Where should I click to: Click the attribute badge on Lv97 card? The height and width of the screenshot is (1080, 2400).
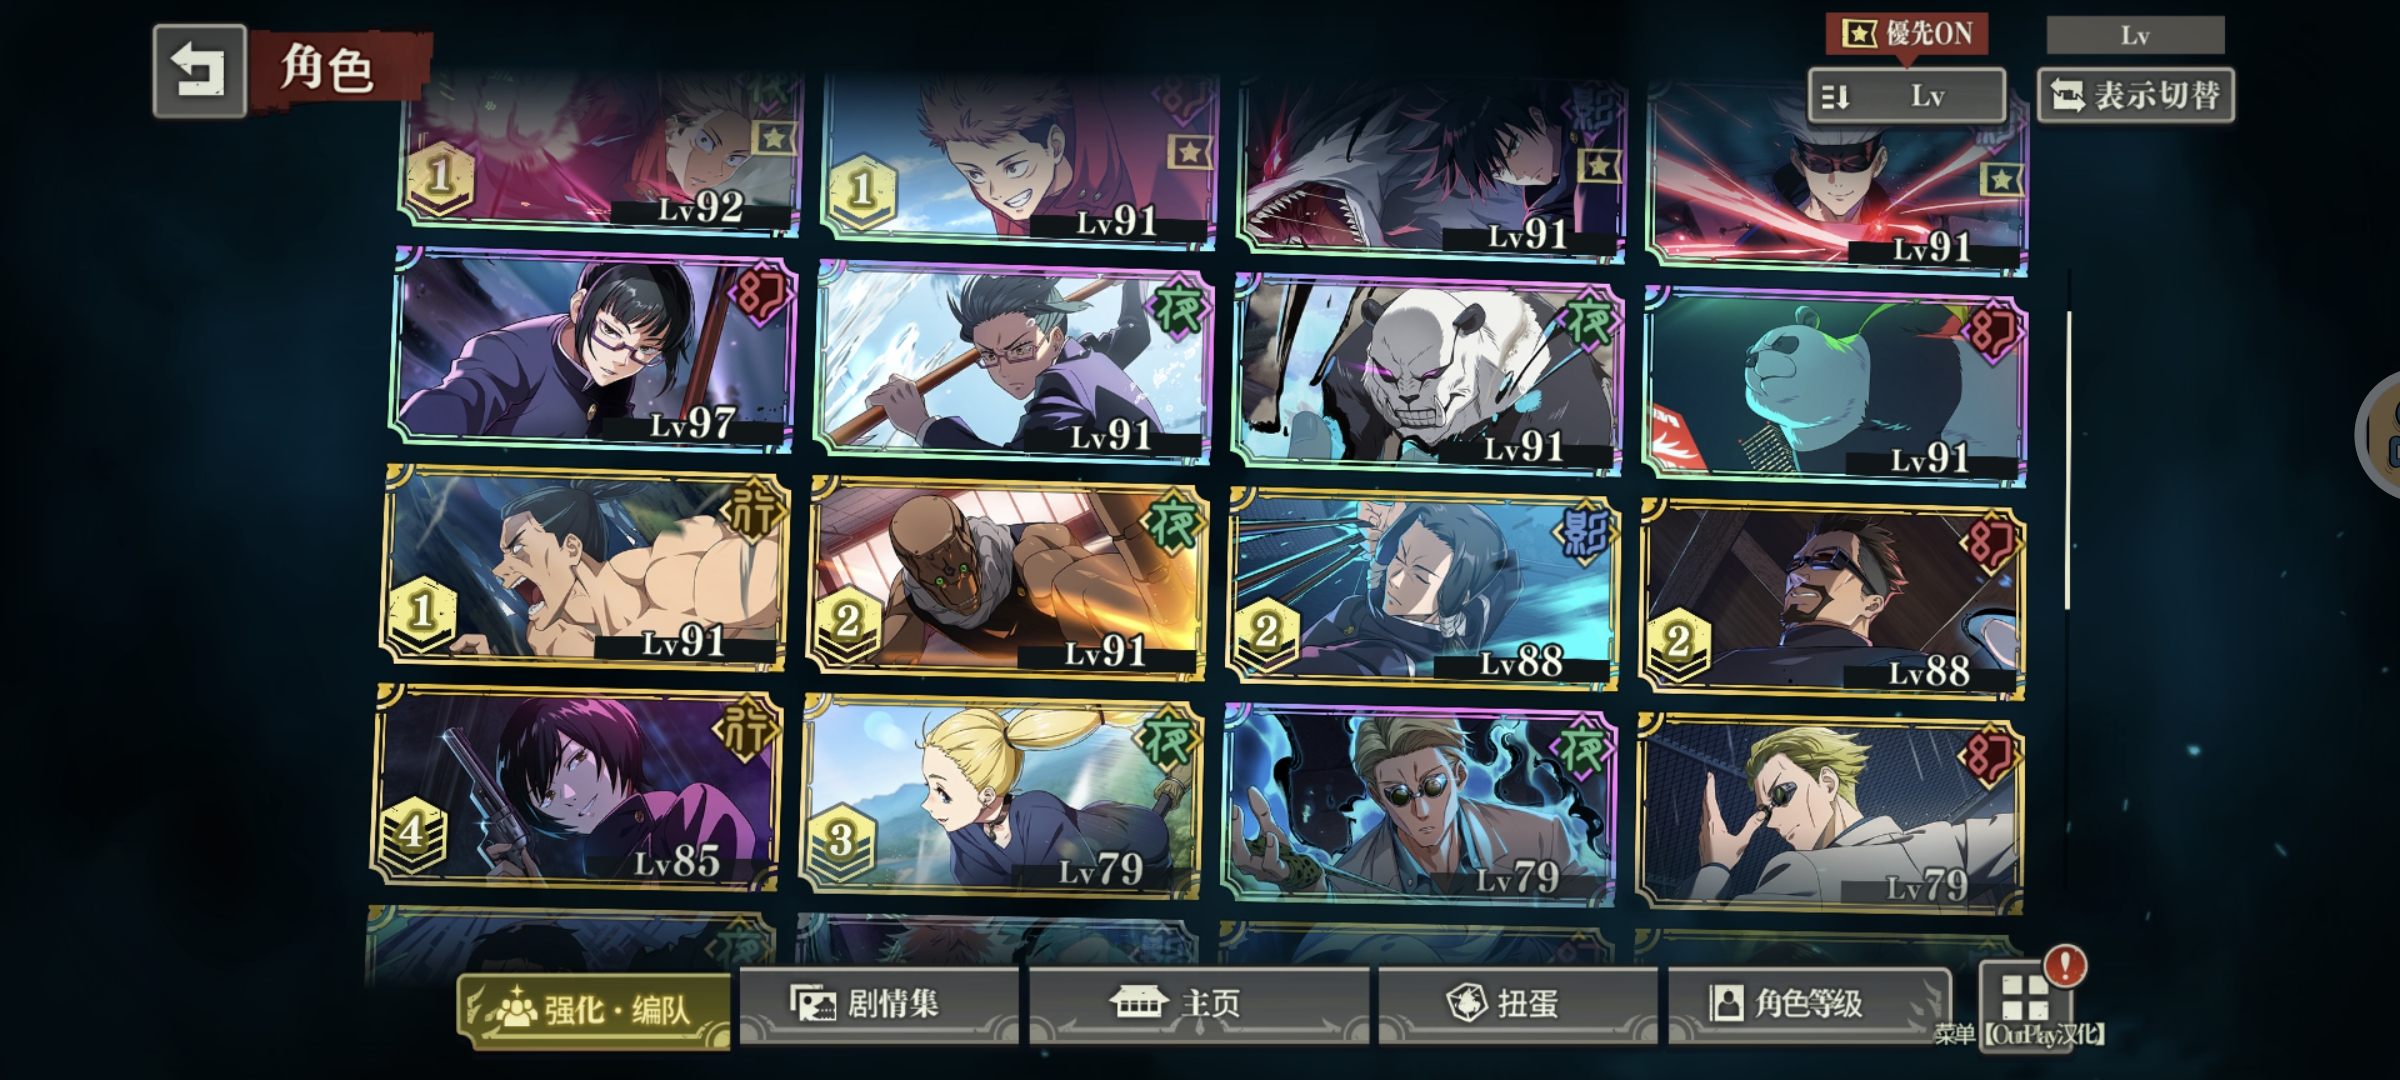761,294
